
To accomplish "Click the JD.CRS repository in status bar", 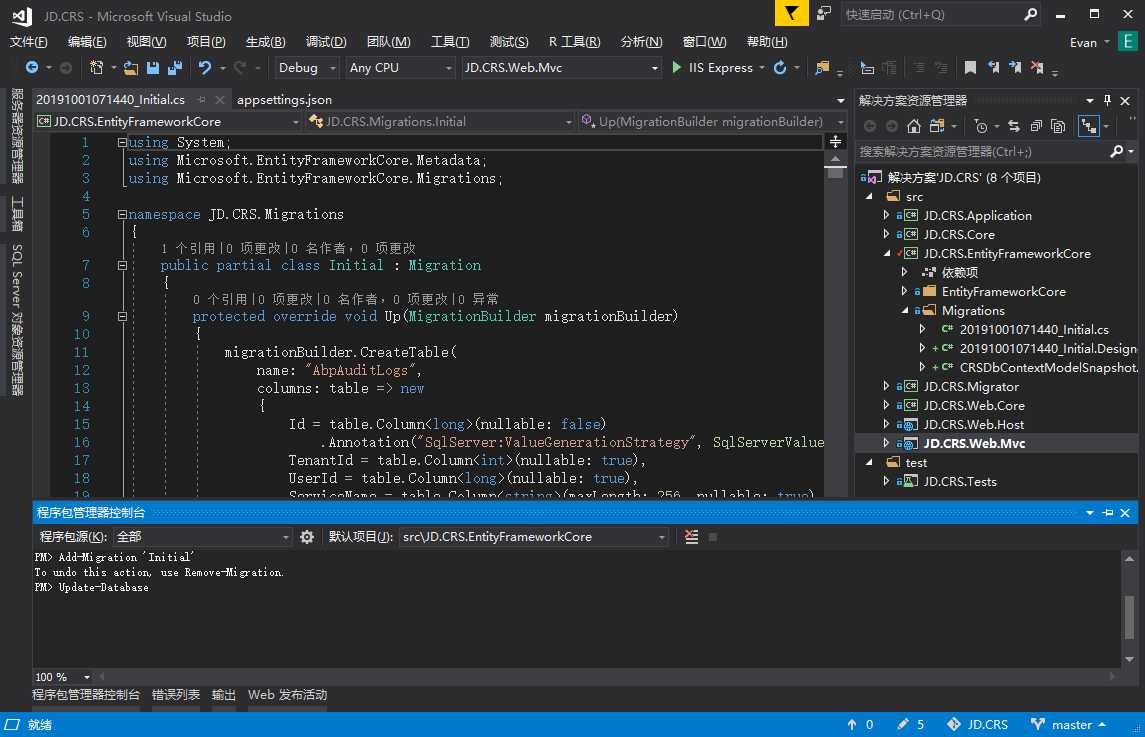I will click(977, 725).
